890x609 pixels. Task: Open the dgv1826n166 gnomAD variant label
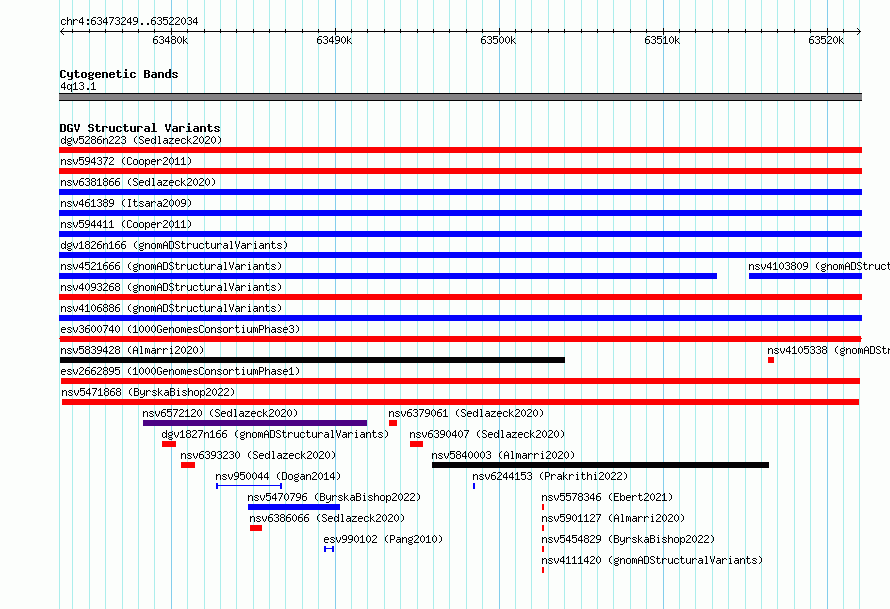[x=174, y=245]
